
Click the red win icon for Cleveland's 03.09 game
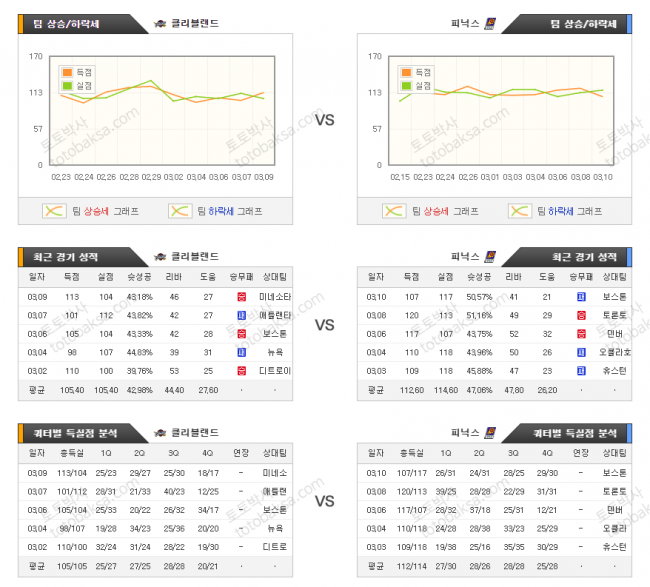coord(241,297)
